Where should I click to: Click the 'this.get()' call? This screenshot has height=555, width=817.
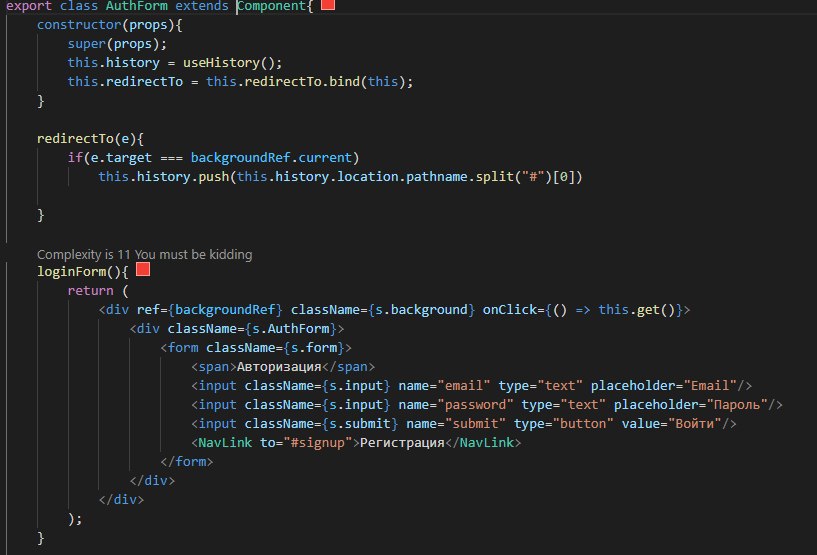point(637,310)
